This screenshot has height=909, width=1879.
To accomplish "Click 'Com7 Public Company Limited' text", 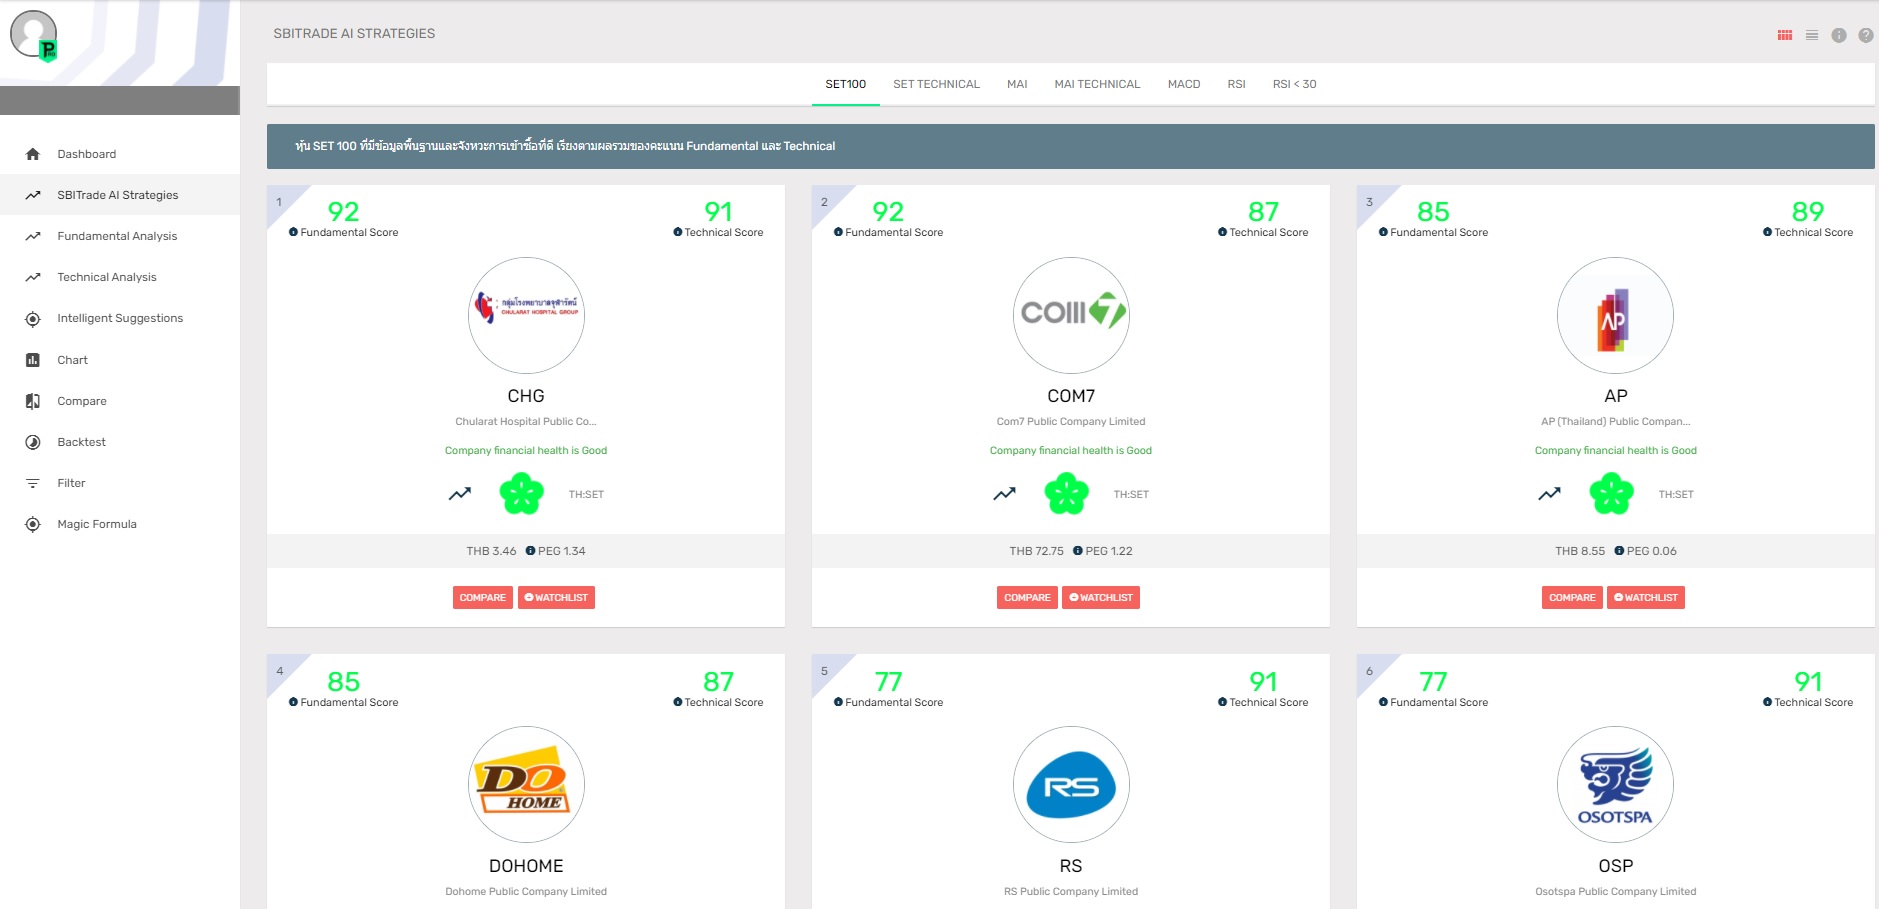I will (1071, 422).
